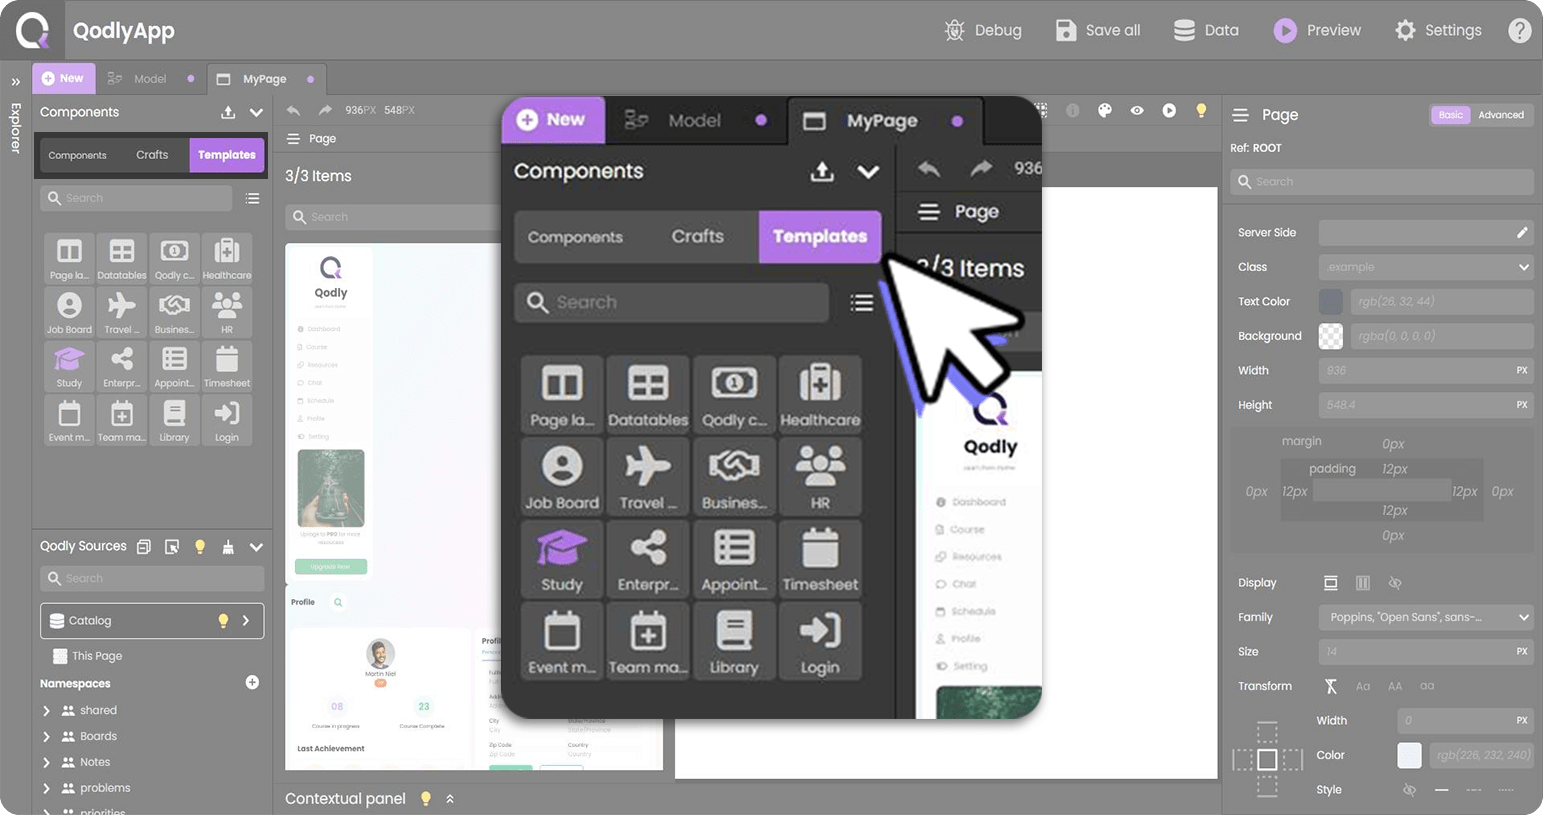Pick the Study template icon
Viewport: 1543px width, 815px height.
click(69, 366)
